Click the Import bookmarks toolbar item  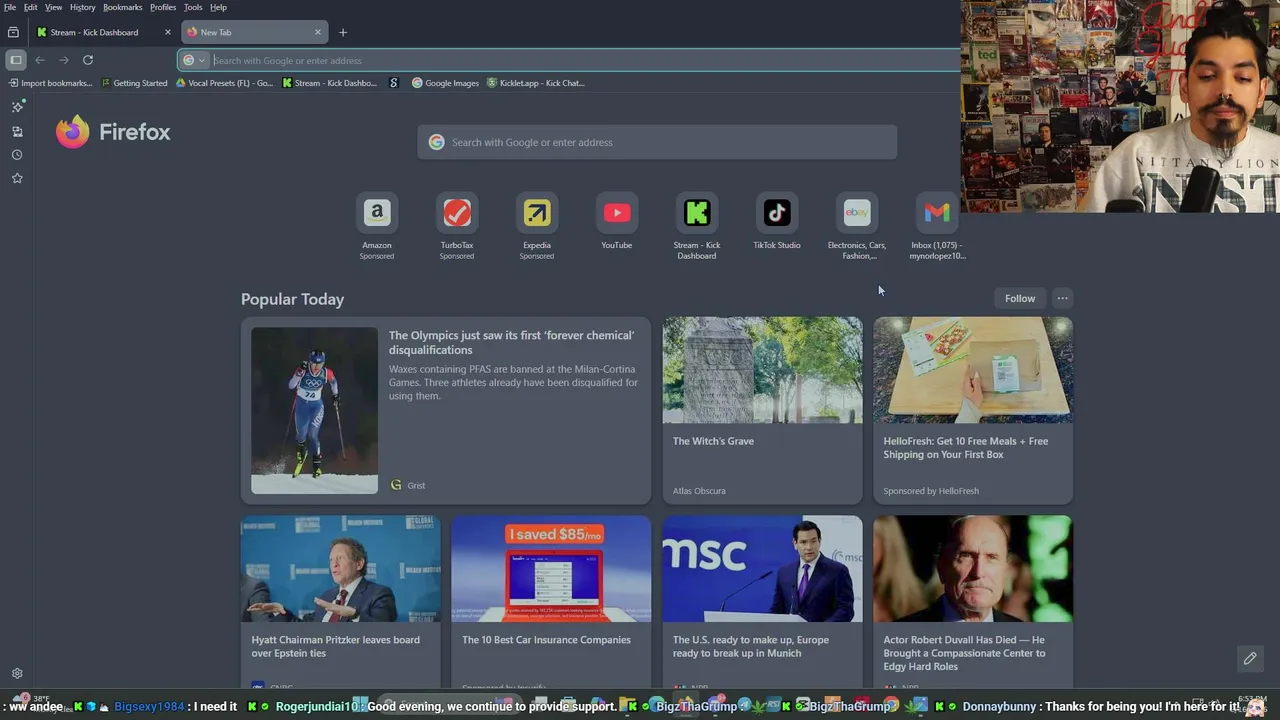coord(50,83)
